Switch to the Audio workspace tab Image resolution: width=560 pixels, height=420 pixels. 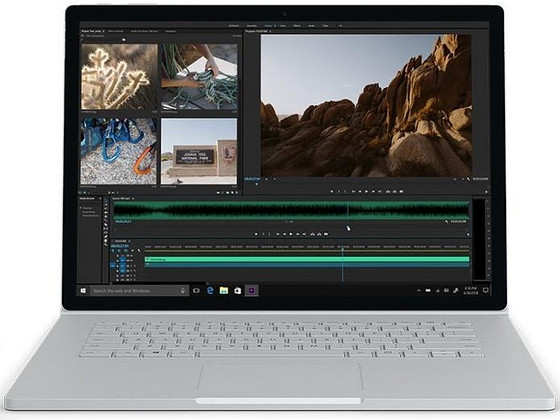point(311,26)
